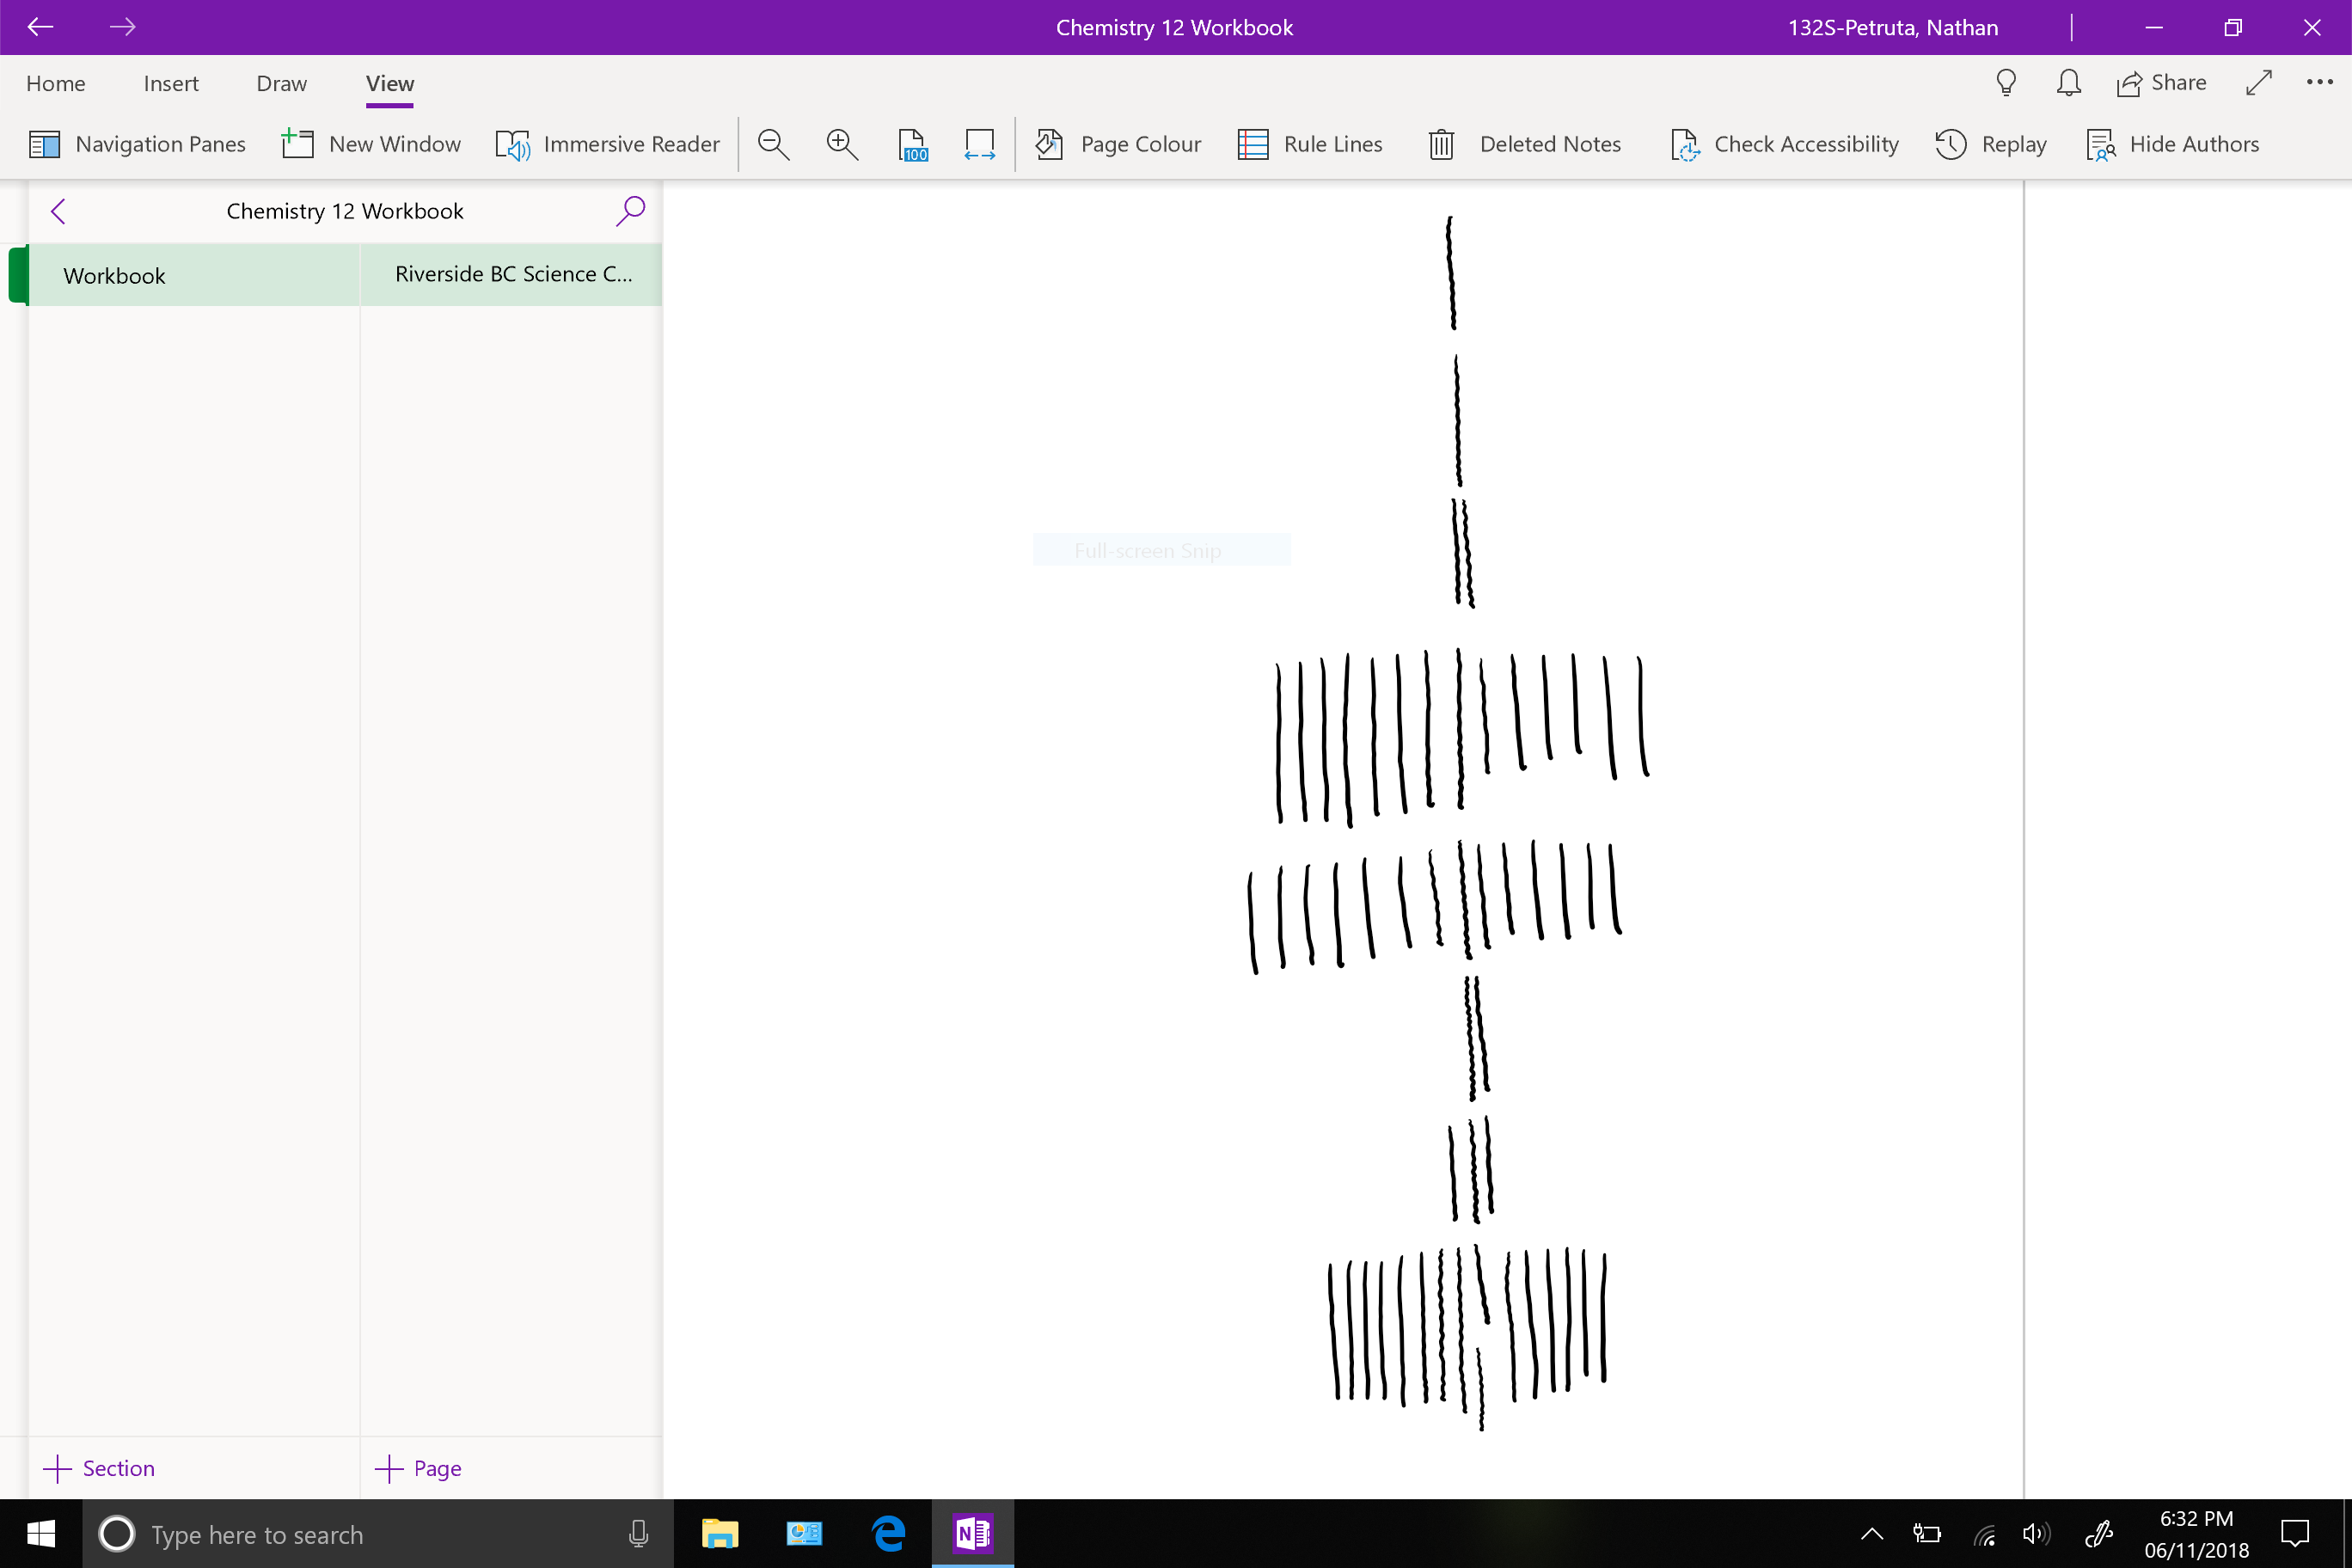Click the Zoom In magnifier icon
The width and height of the screenshot is (2352, 1568).
[842, 145]
